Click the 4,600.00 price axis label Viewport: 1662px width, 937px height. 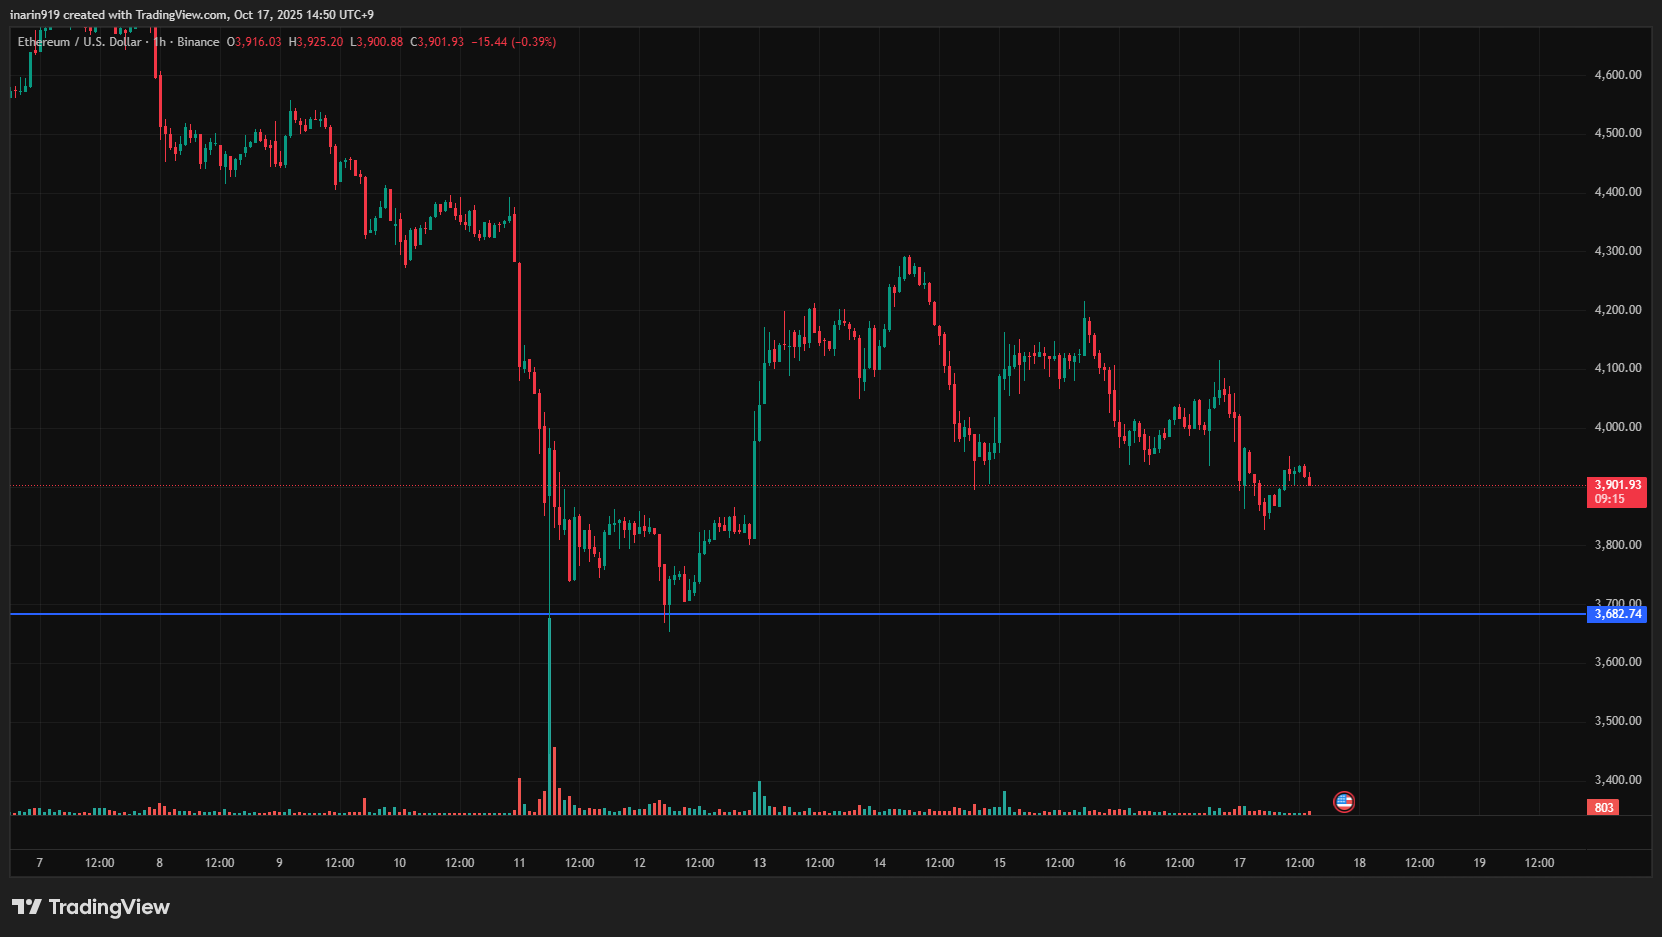click(x=1617, y=75)
